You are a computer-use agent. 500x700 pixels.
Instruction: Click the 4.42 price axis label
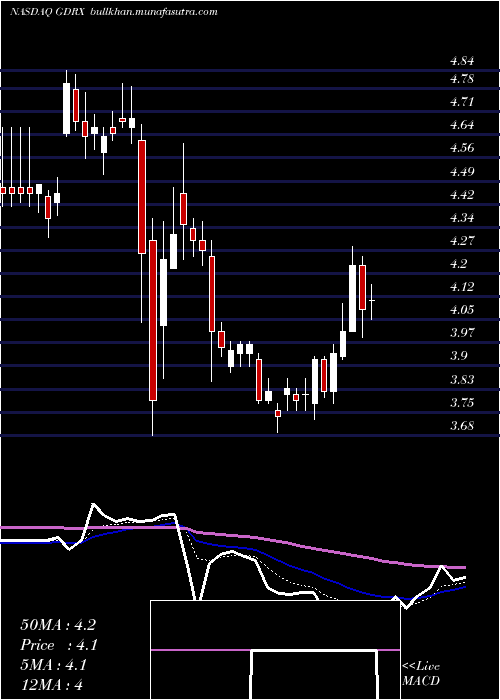tap(461, 195)
